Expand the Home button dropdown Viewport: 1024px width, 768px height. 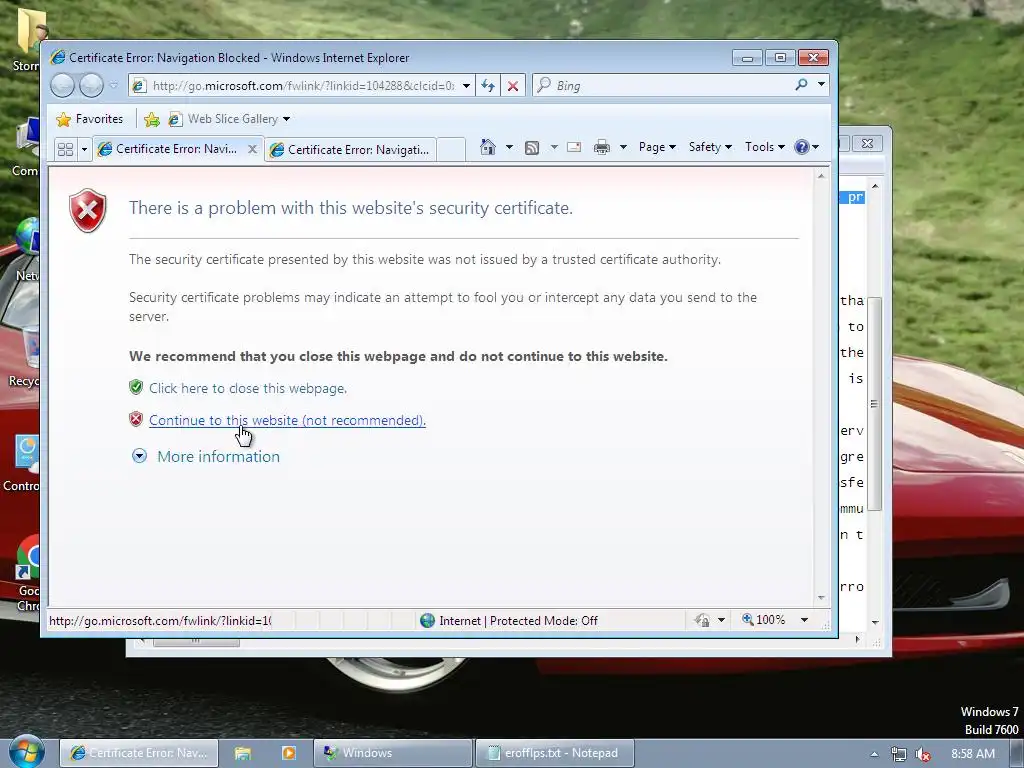[509, 147]
